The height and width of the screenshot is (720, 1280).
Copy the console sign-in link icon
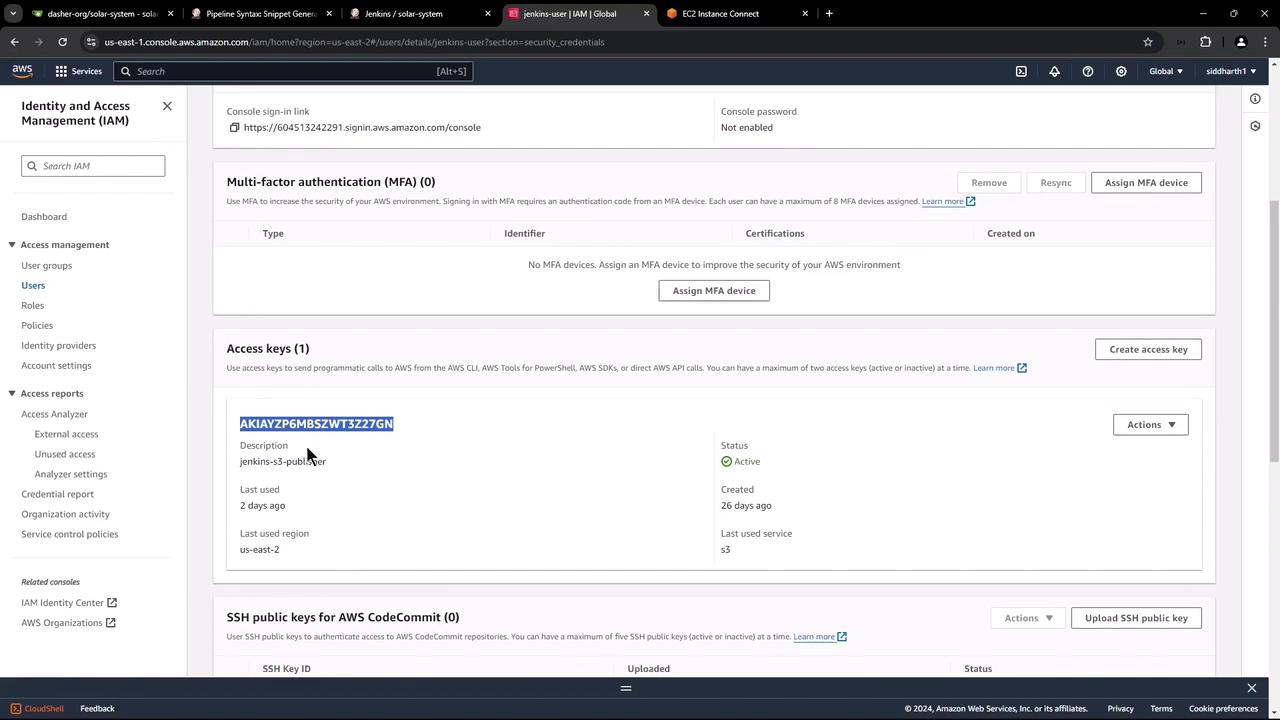[x=234, y=127]
